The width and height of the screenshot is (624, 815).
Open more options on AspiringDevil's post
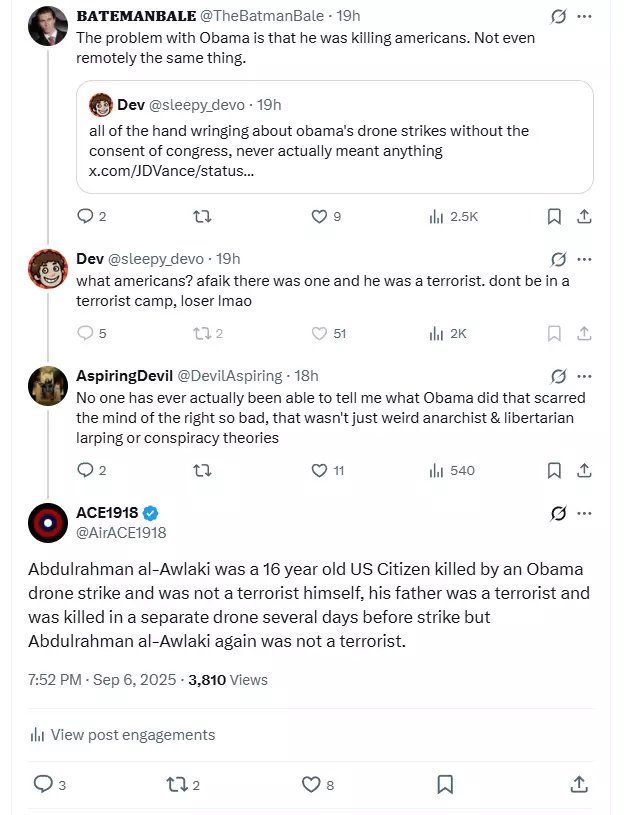click(585, 376)
